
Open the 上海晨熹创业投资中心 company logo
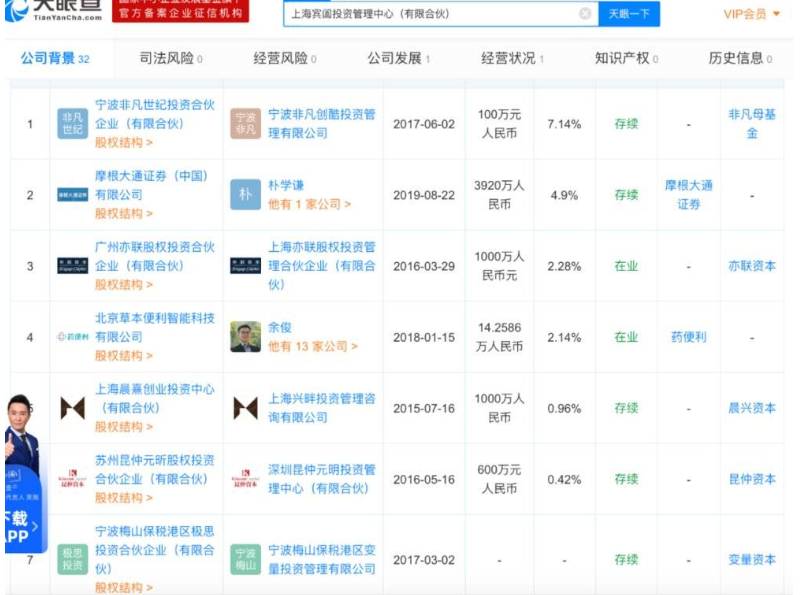pos(72,408)
